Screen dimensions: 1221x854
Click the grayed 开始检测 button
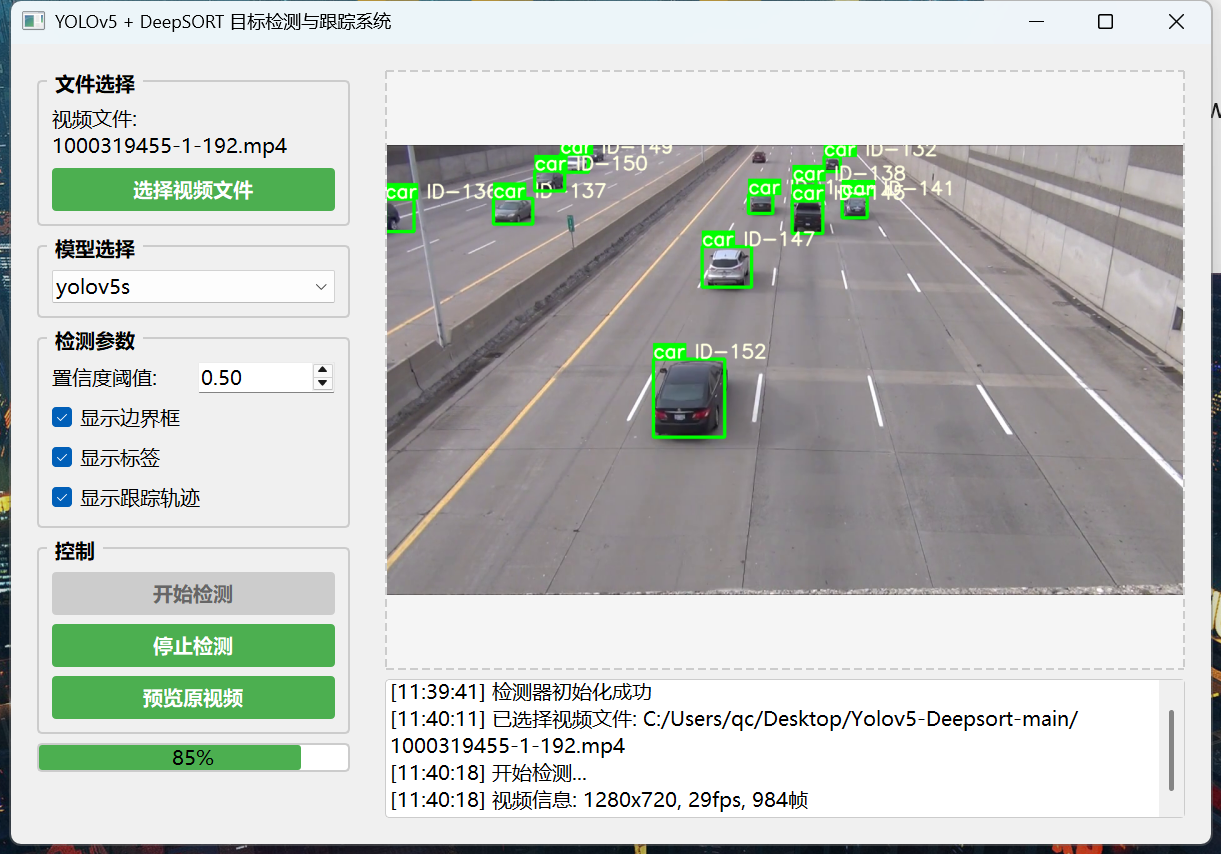tap(193, 594)
